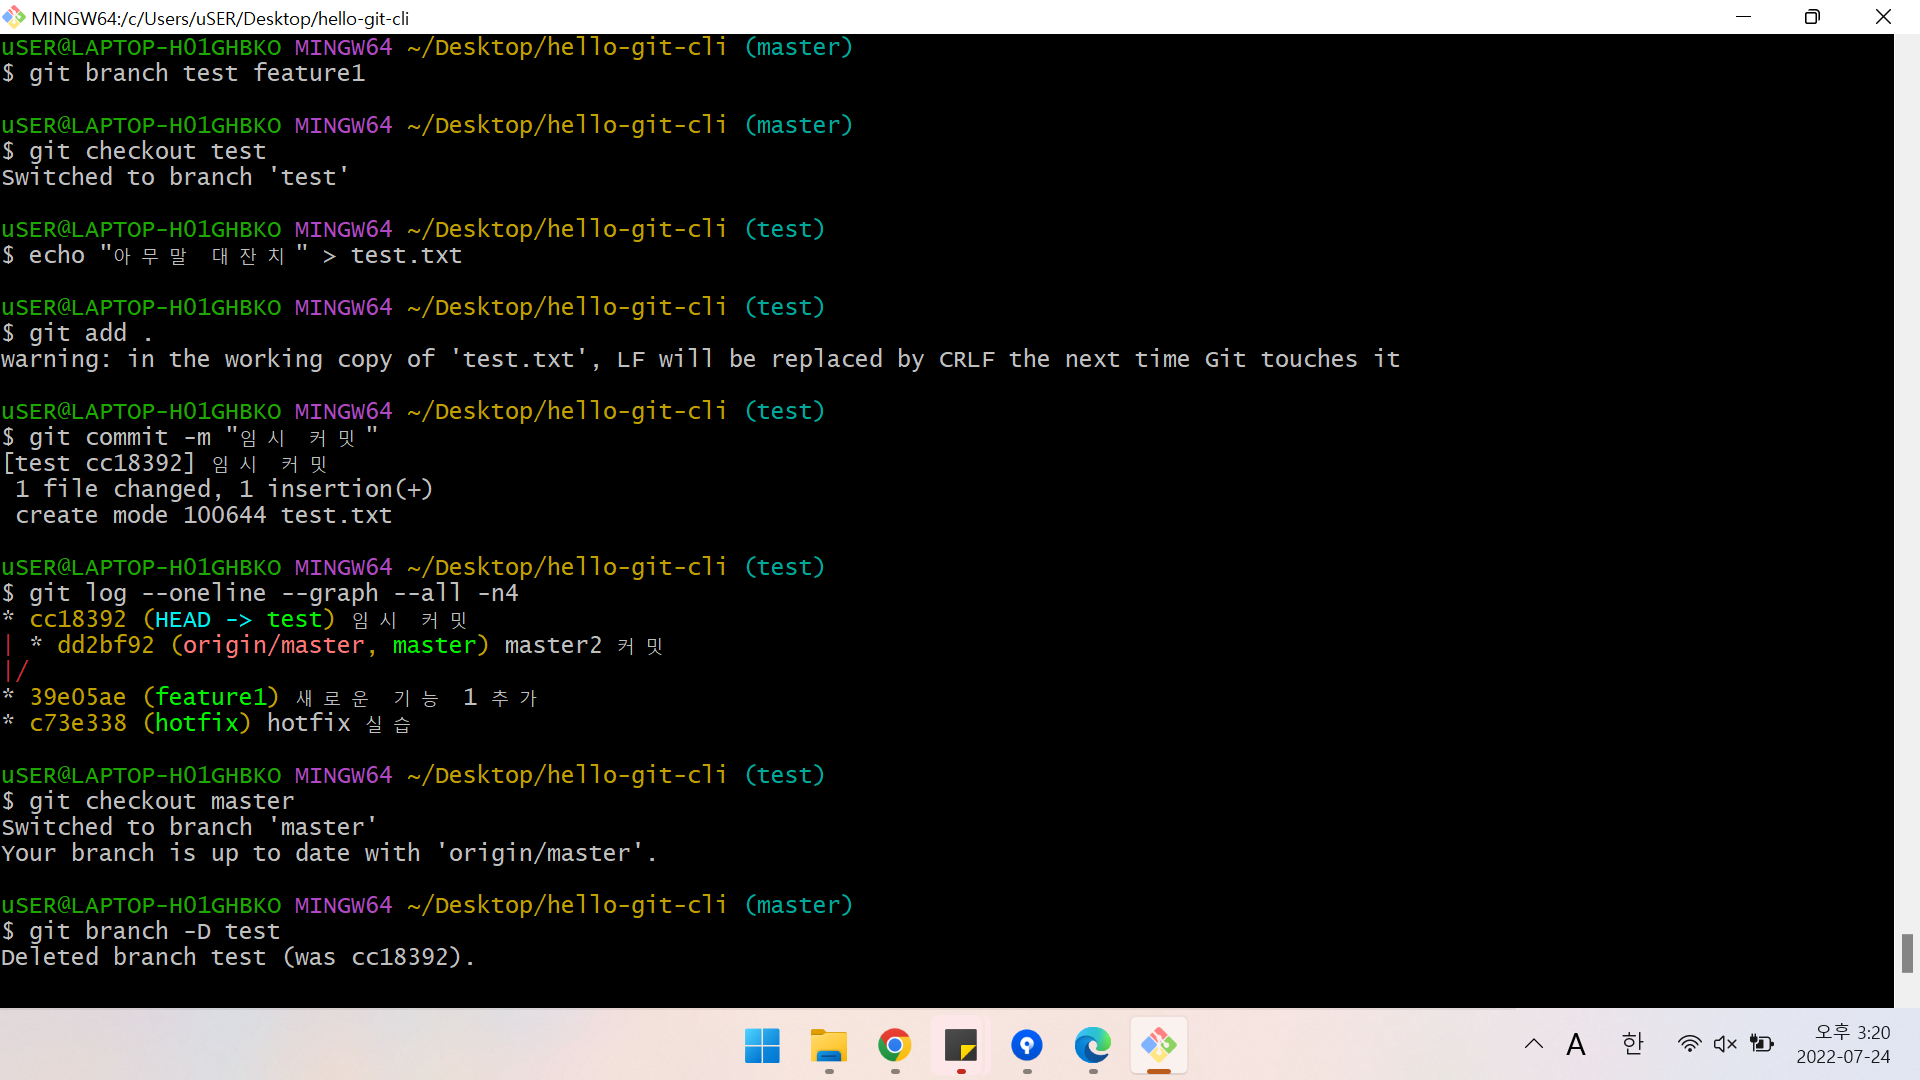This screenshot has width=1920, height=1080.
Task: Restore down the MINGW64 terminal window
Action: coord(1812,17)
